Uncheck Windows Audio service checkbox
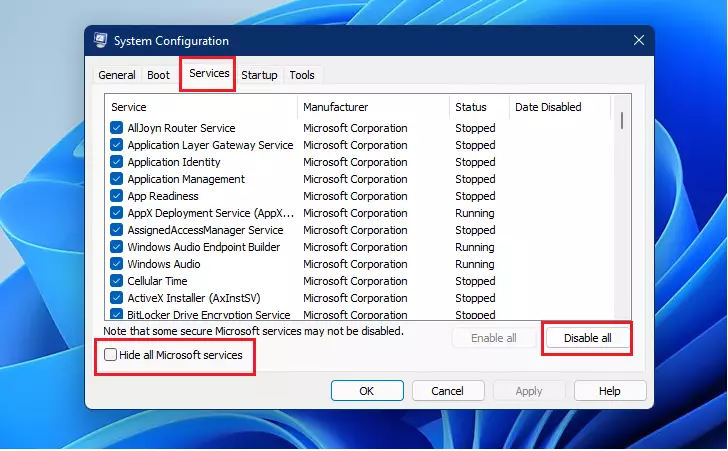Viewport: 728px width, 451px height. 117,264
